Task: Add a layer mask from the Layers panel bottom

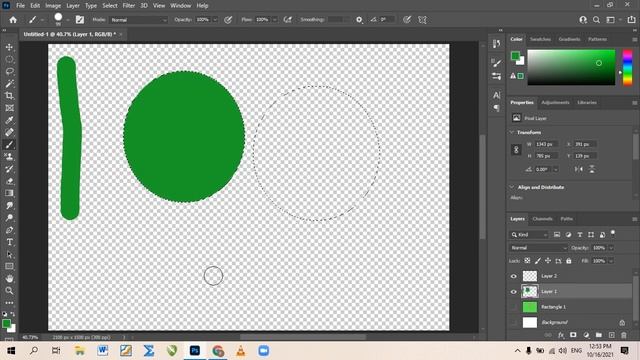Action: click(573, 335)
